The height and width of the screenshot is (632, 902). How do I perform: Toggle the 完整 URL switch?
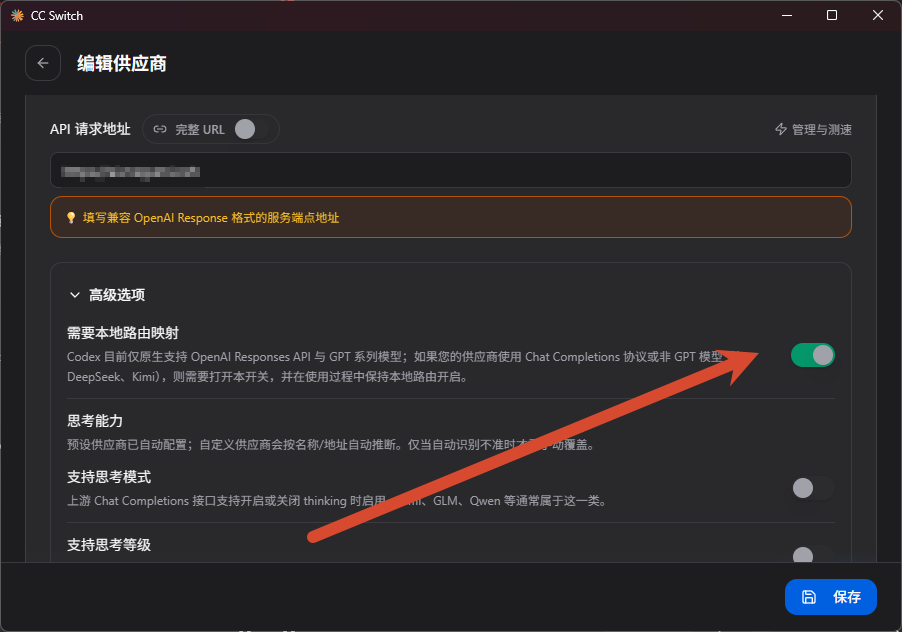pos(251,129)
